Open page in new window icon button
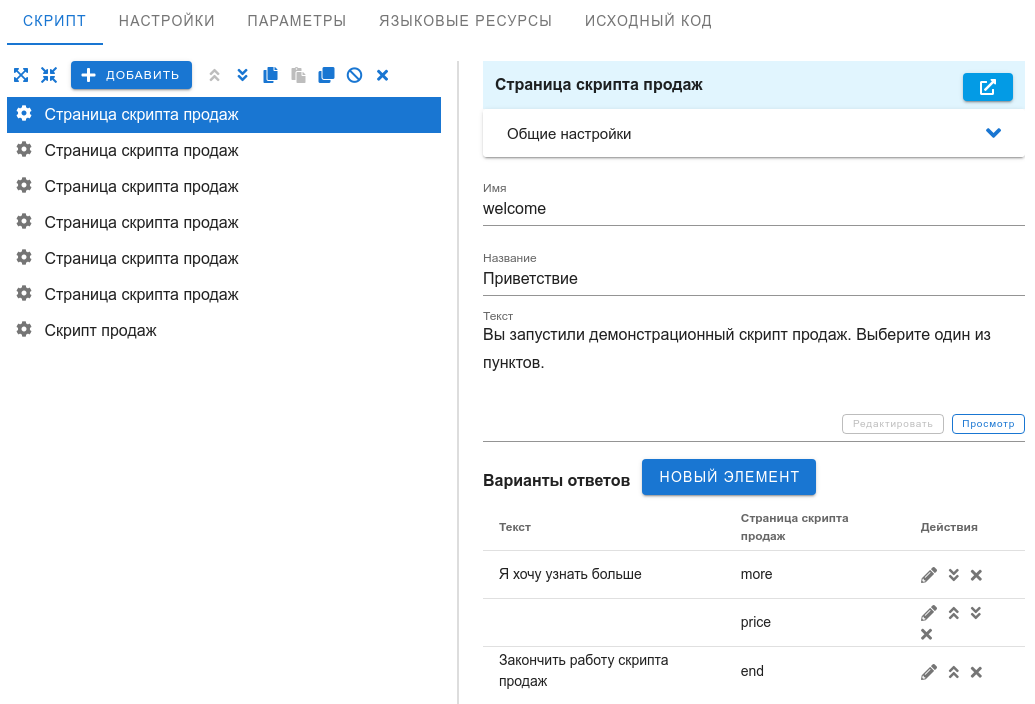 pyautogui.click(x=987, y=87)
